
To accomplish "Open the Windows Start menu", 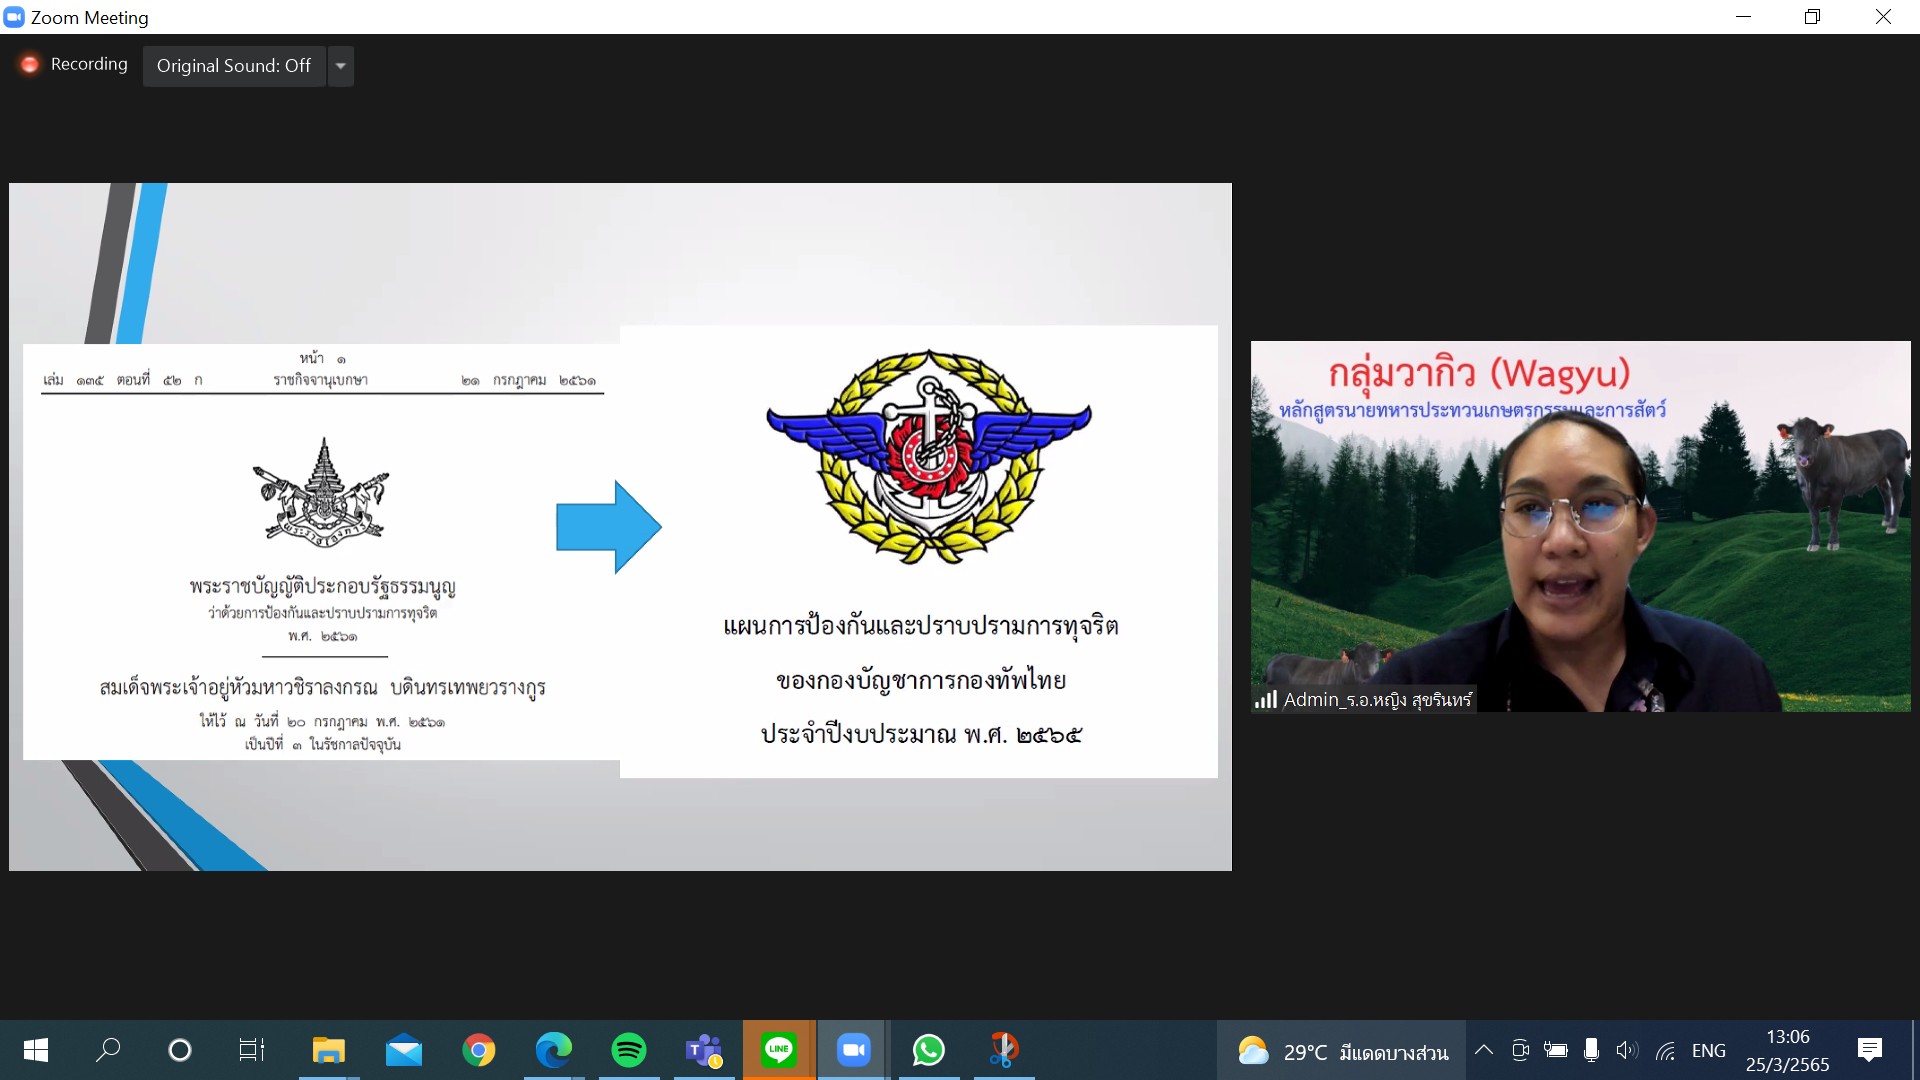I will click(x=35, y=1050).
